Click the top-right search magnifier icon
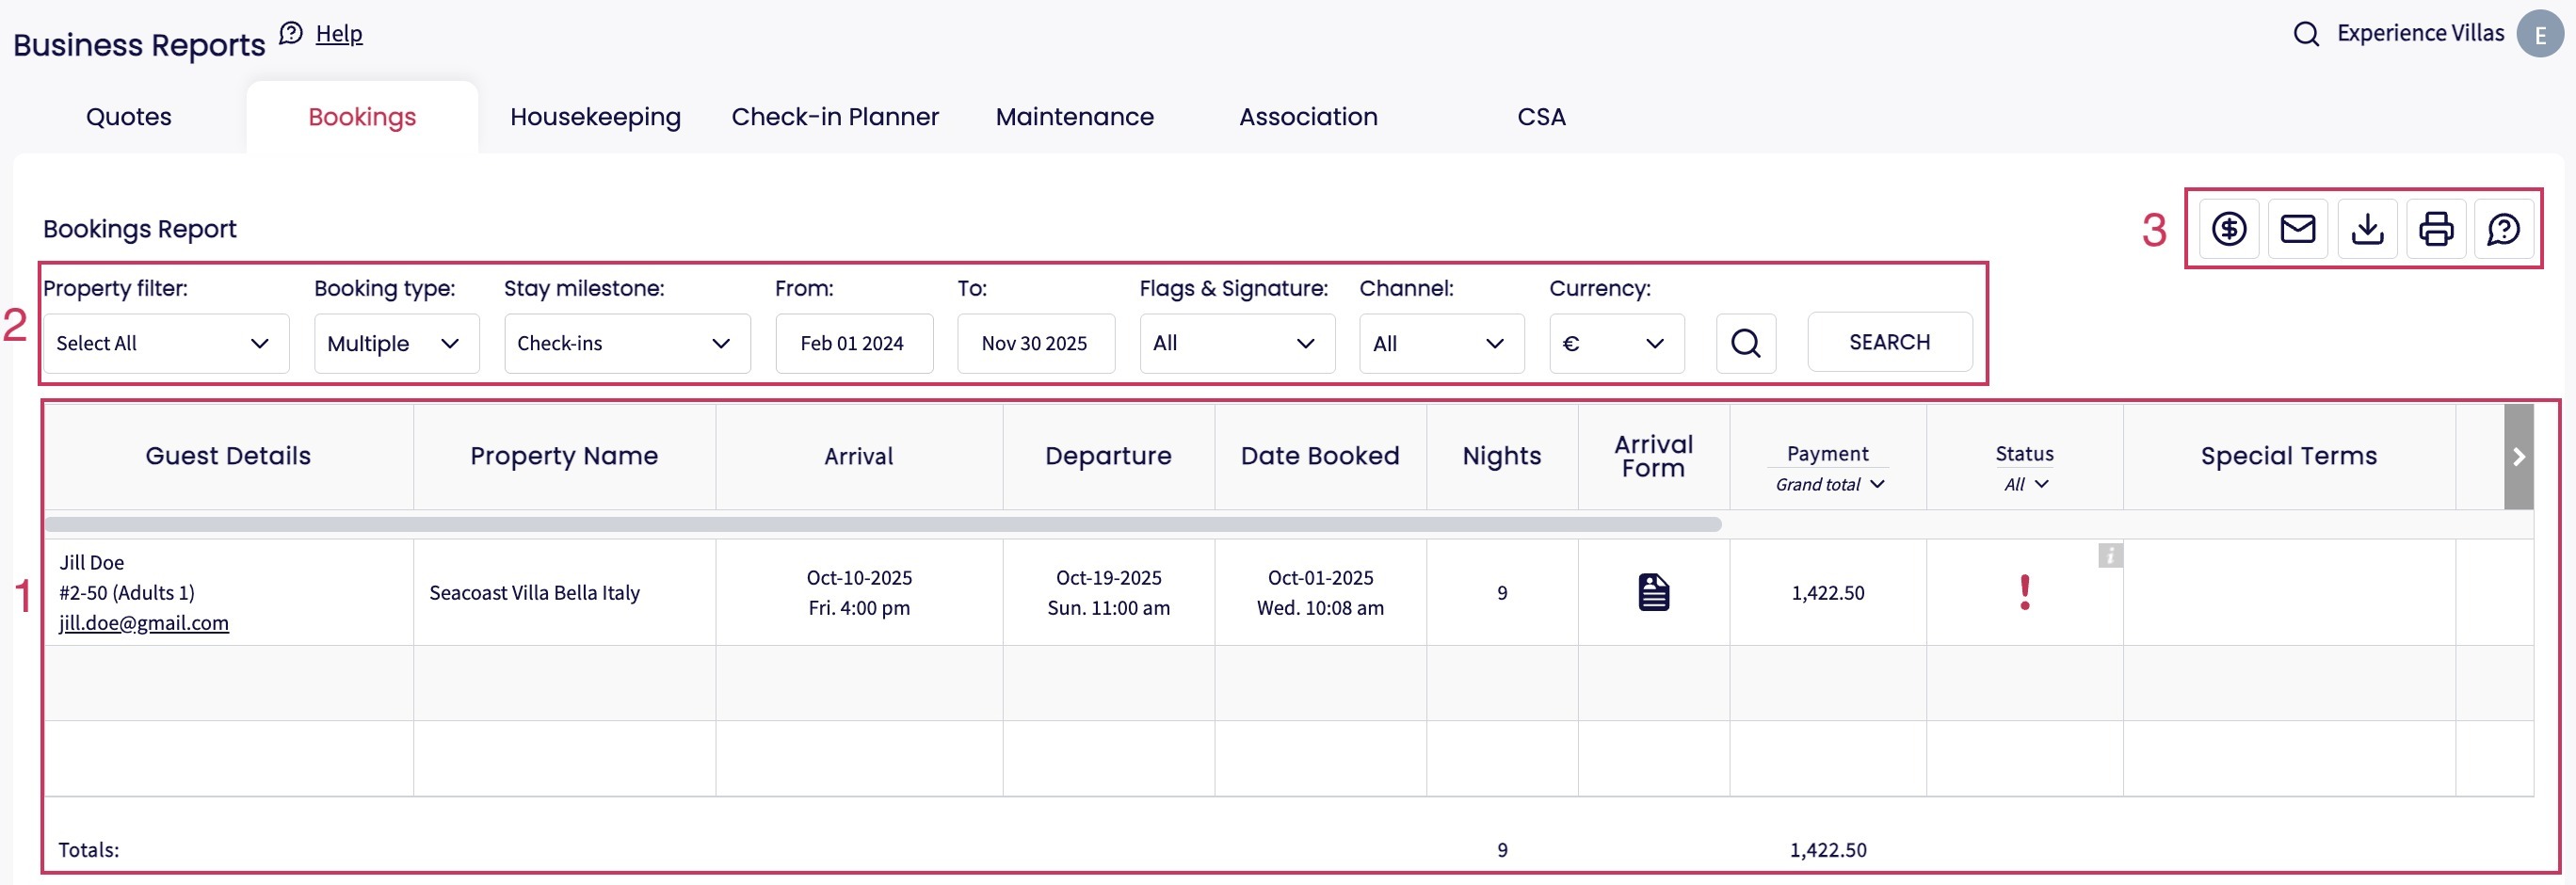 point(2306,34)
